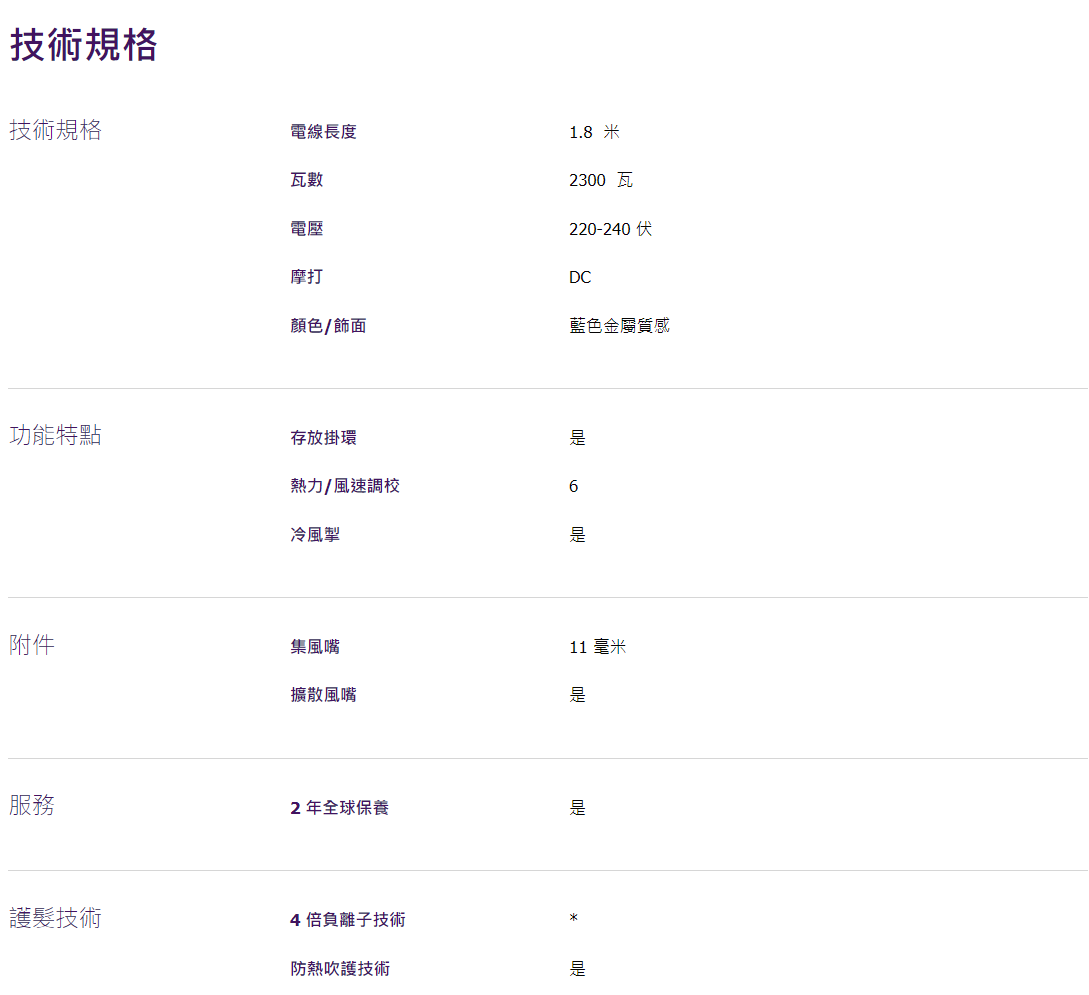Viewport: 1089px width, 995px height.
Task: Select the 藍色金屬質感 color value
Action: (619, 326)
